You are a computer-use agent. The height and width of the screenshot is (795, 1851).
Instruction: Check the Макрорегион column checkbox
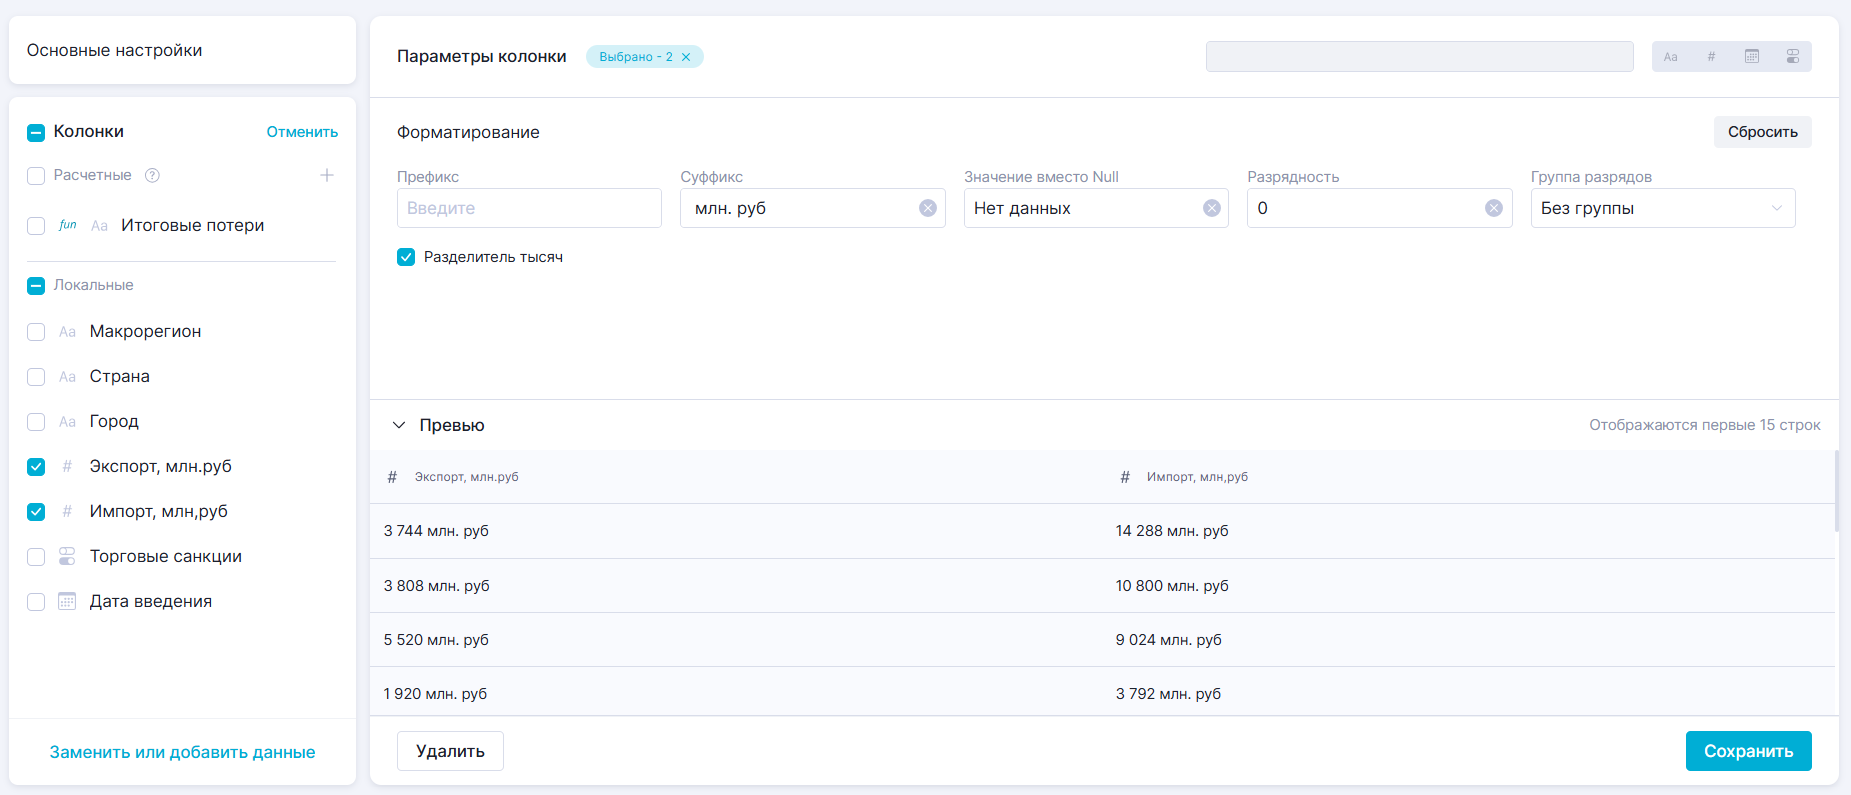(x=36, y=332)
